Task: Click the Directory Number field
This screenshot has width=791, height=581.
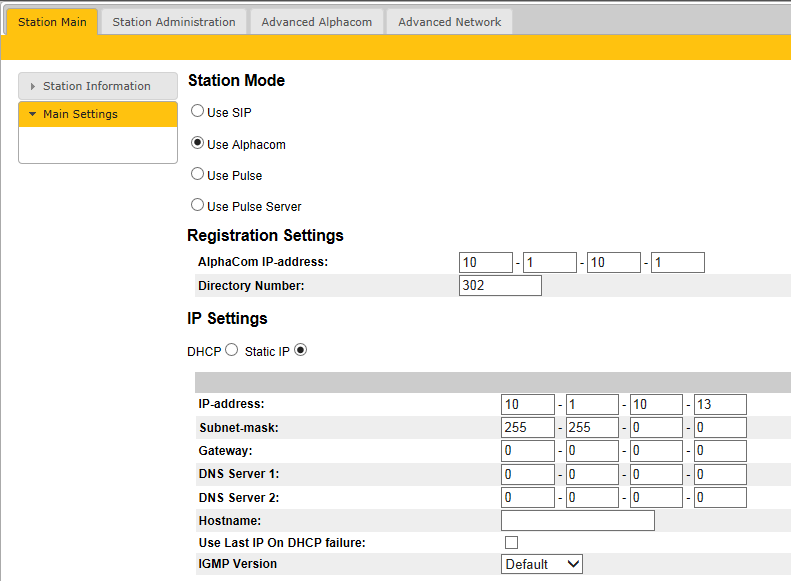Action: (500, 285)
